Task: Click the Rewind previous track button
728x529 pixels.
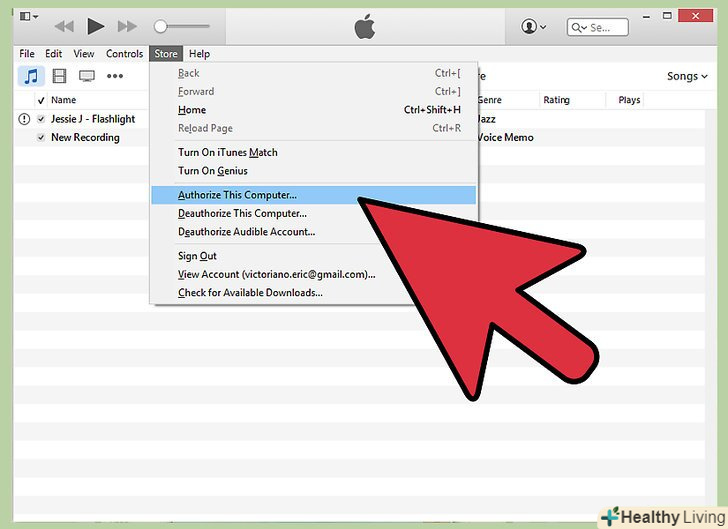Action: [64, 26]
